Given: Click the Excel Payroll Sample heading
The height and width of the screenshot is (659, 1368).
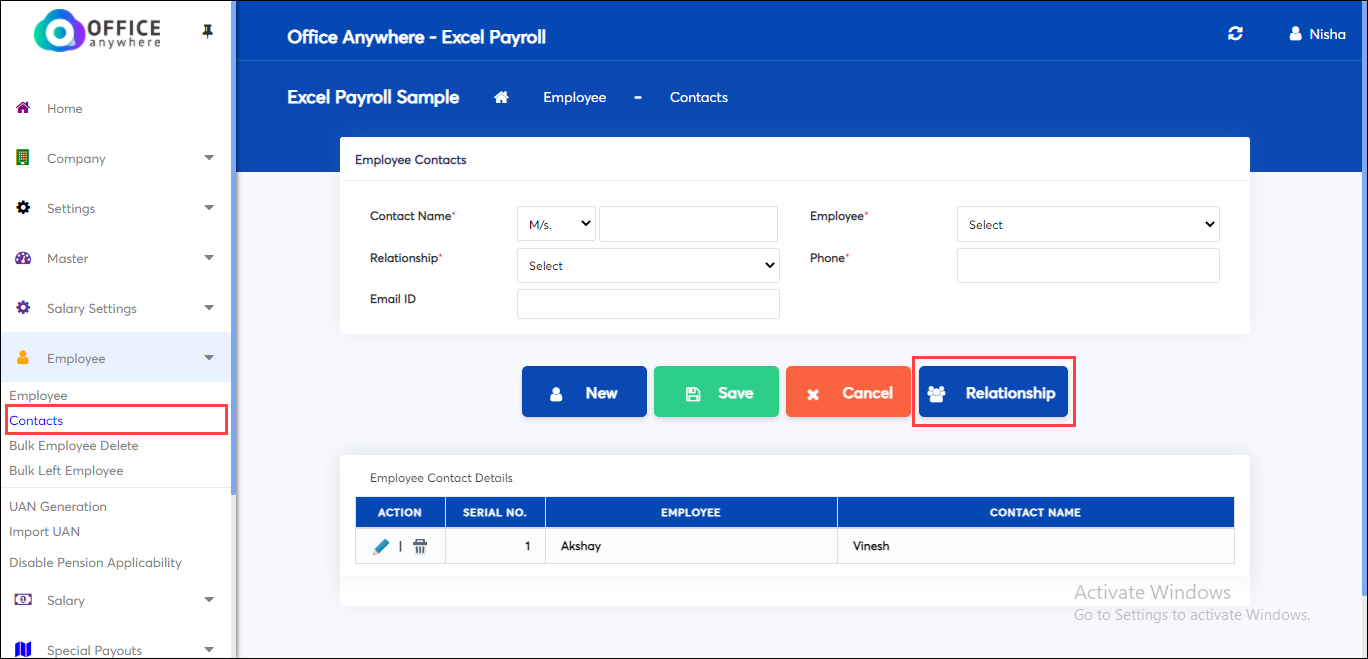Looking at the screenshot, I should [373, 97].
